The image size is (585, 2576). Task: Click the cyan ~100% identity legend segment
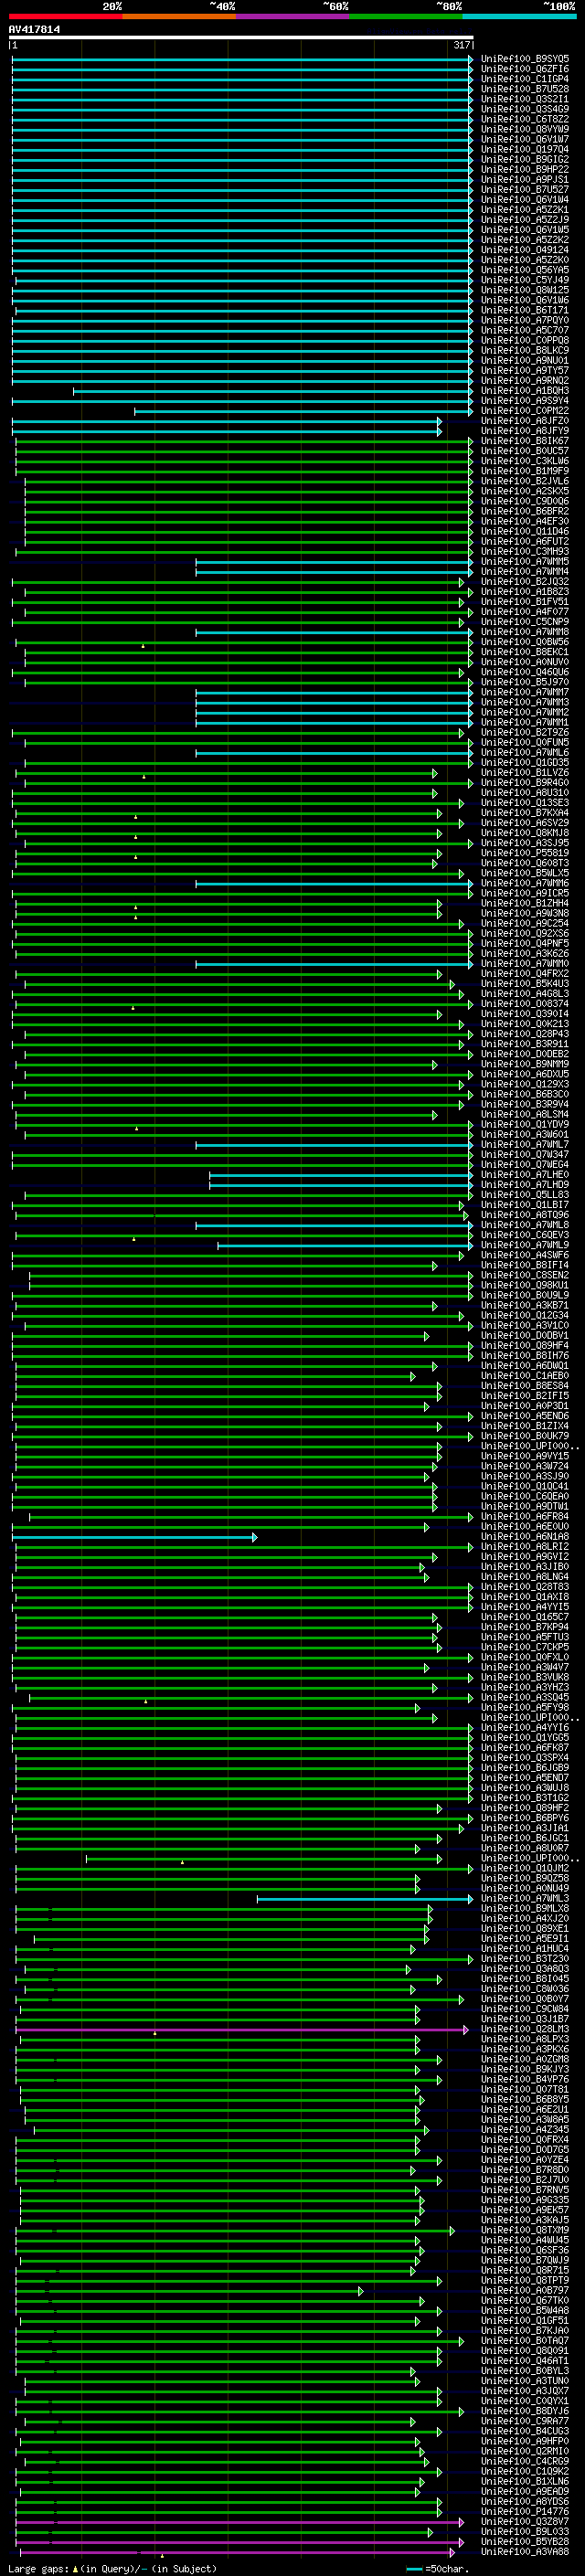click(x=519, y=16)
